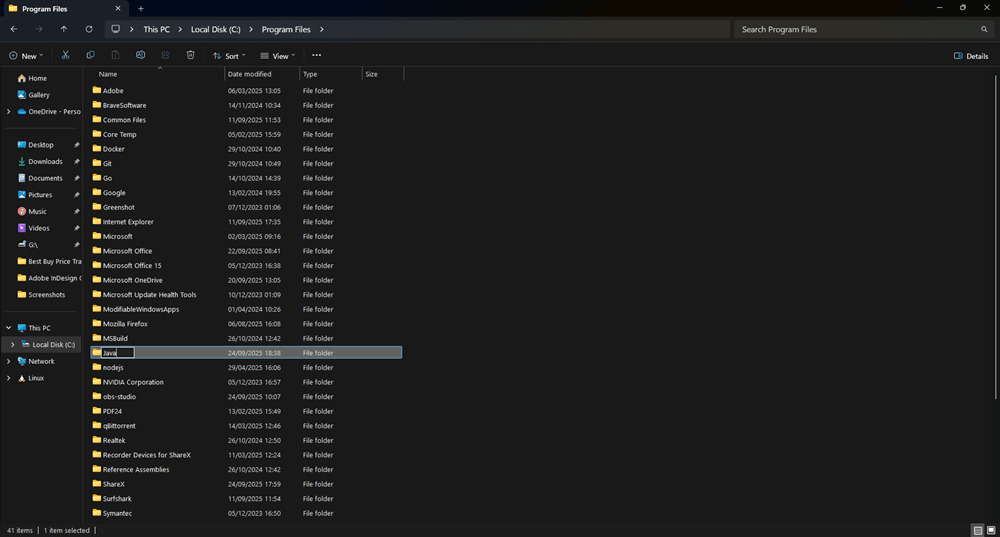The image size is (1000, 537).
Task: Sort by the Date modified column header
Action: [x=249, y=74]
